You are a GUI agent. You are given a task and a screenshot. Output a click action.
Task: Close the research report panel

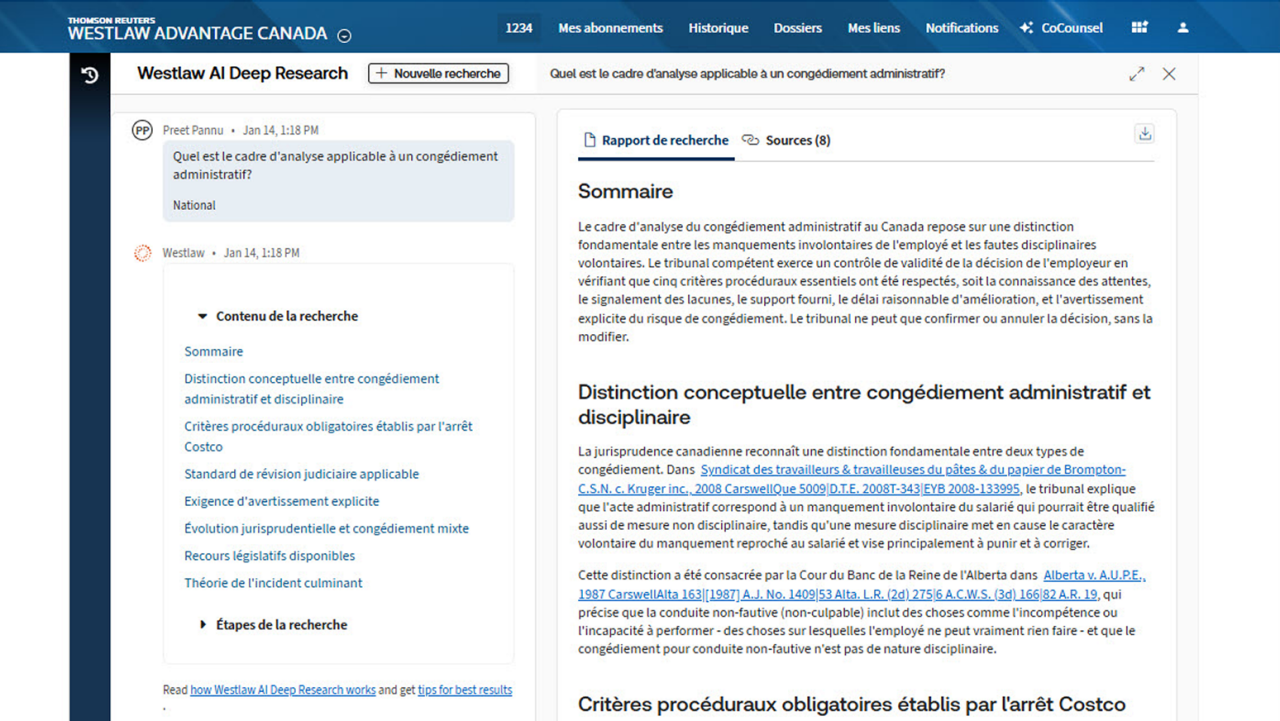coord(1169,74)
